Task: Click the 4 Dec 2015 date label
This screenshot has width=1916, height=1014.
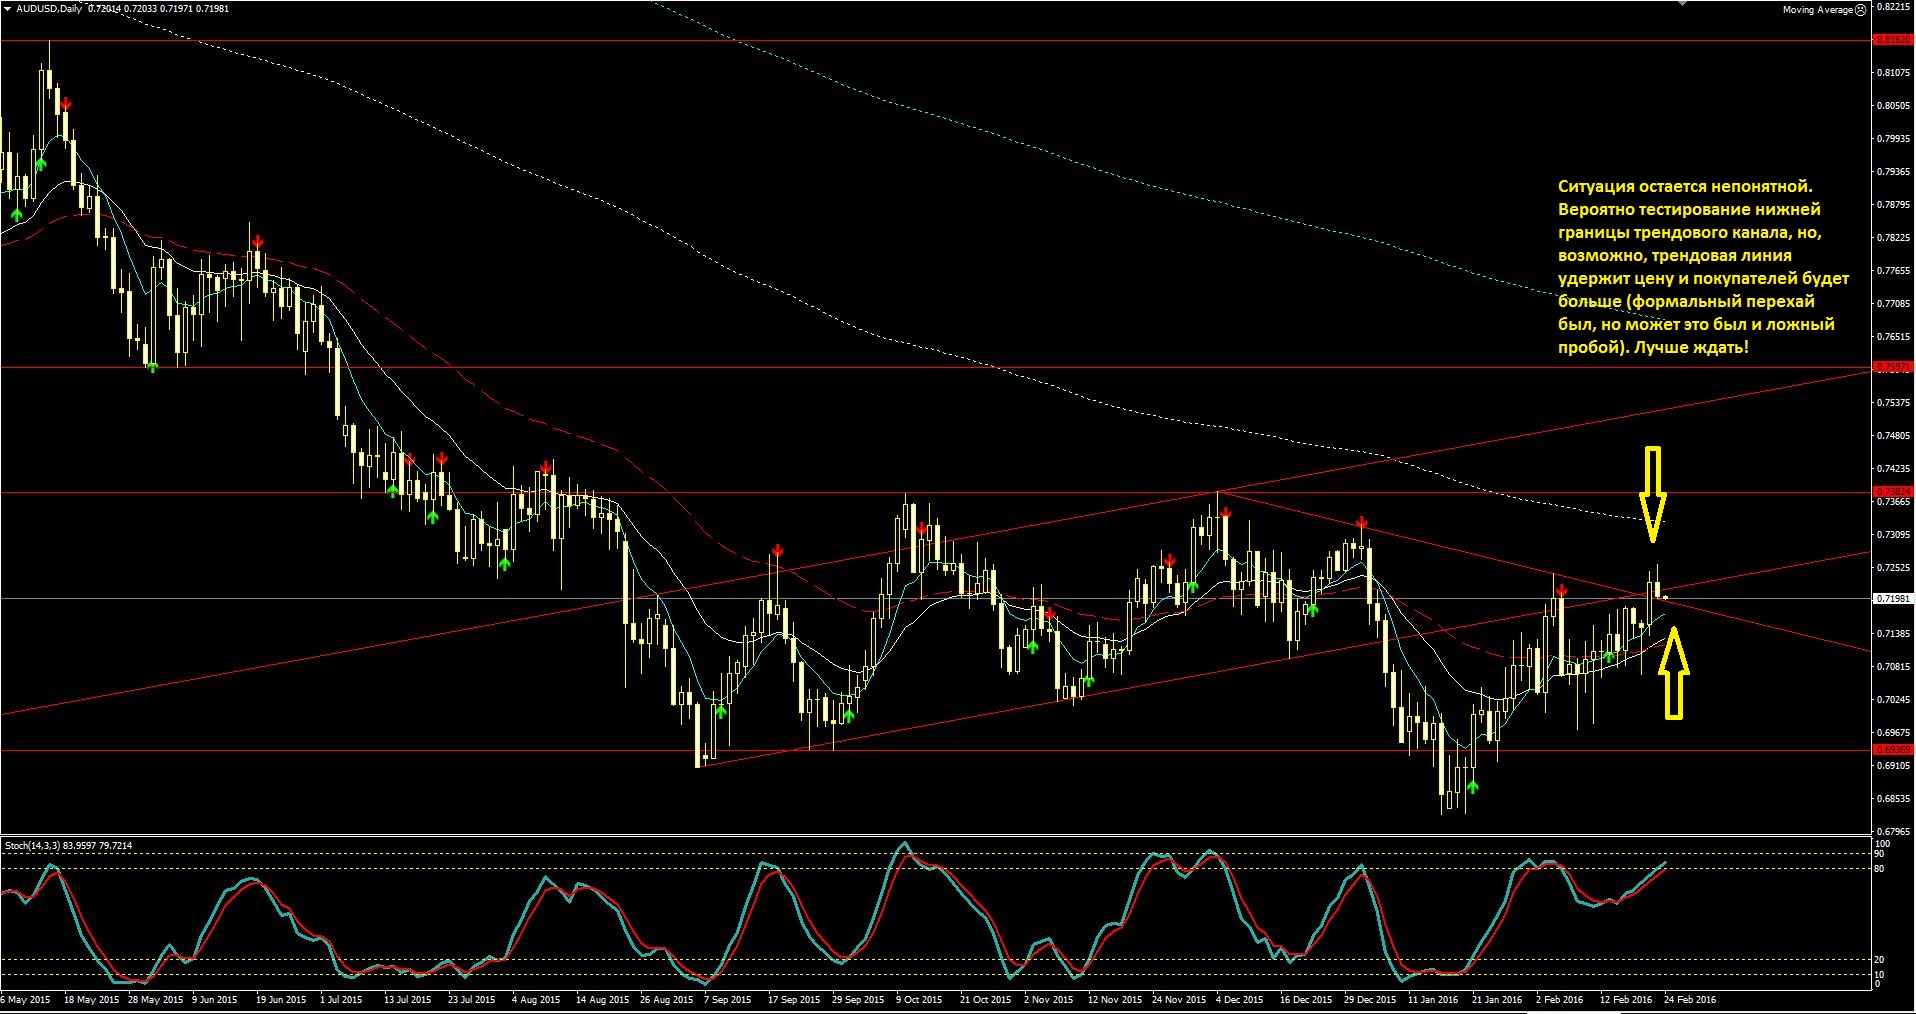Action: [1240, 999]
